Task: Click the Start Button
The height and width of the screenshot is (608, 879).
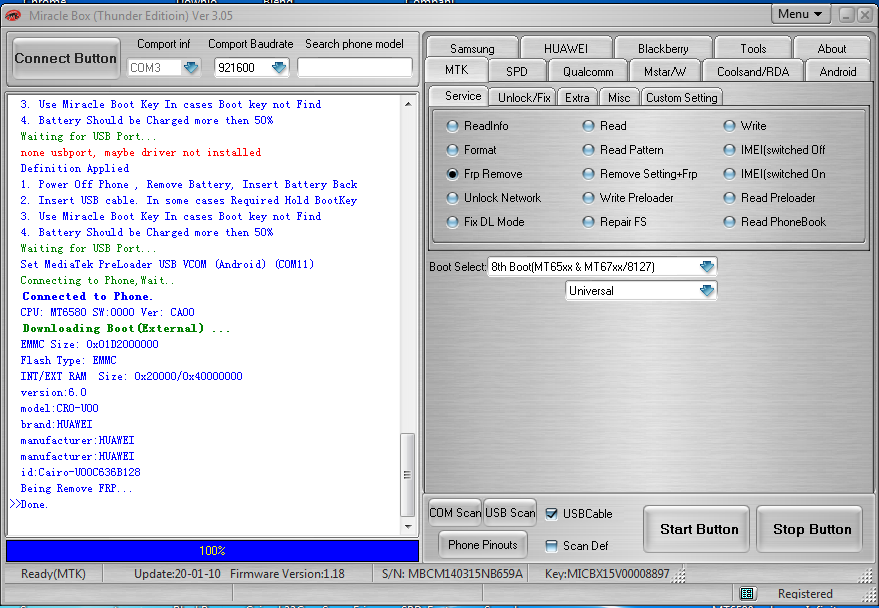Action: point(698,530)
